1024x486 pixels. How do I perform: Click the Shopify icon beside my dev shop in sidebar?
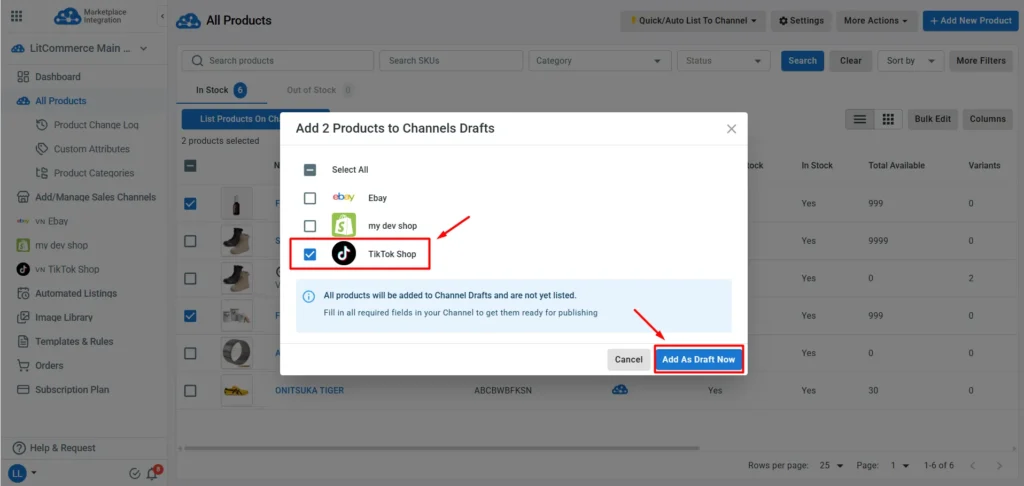click(23, 245)
